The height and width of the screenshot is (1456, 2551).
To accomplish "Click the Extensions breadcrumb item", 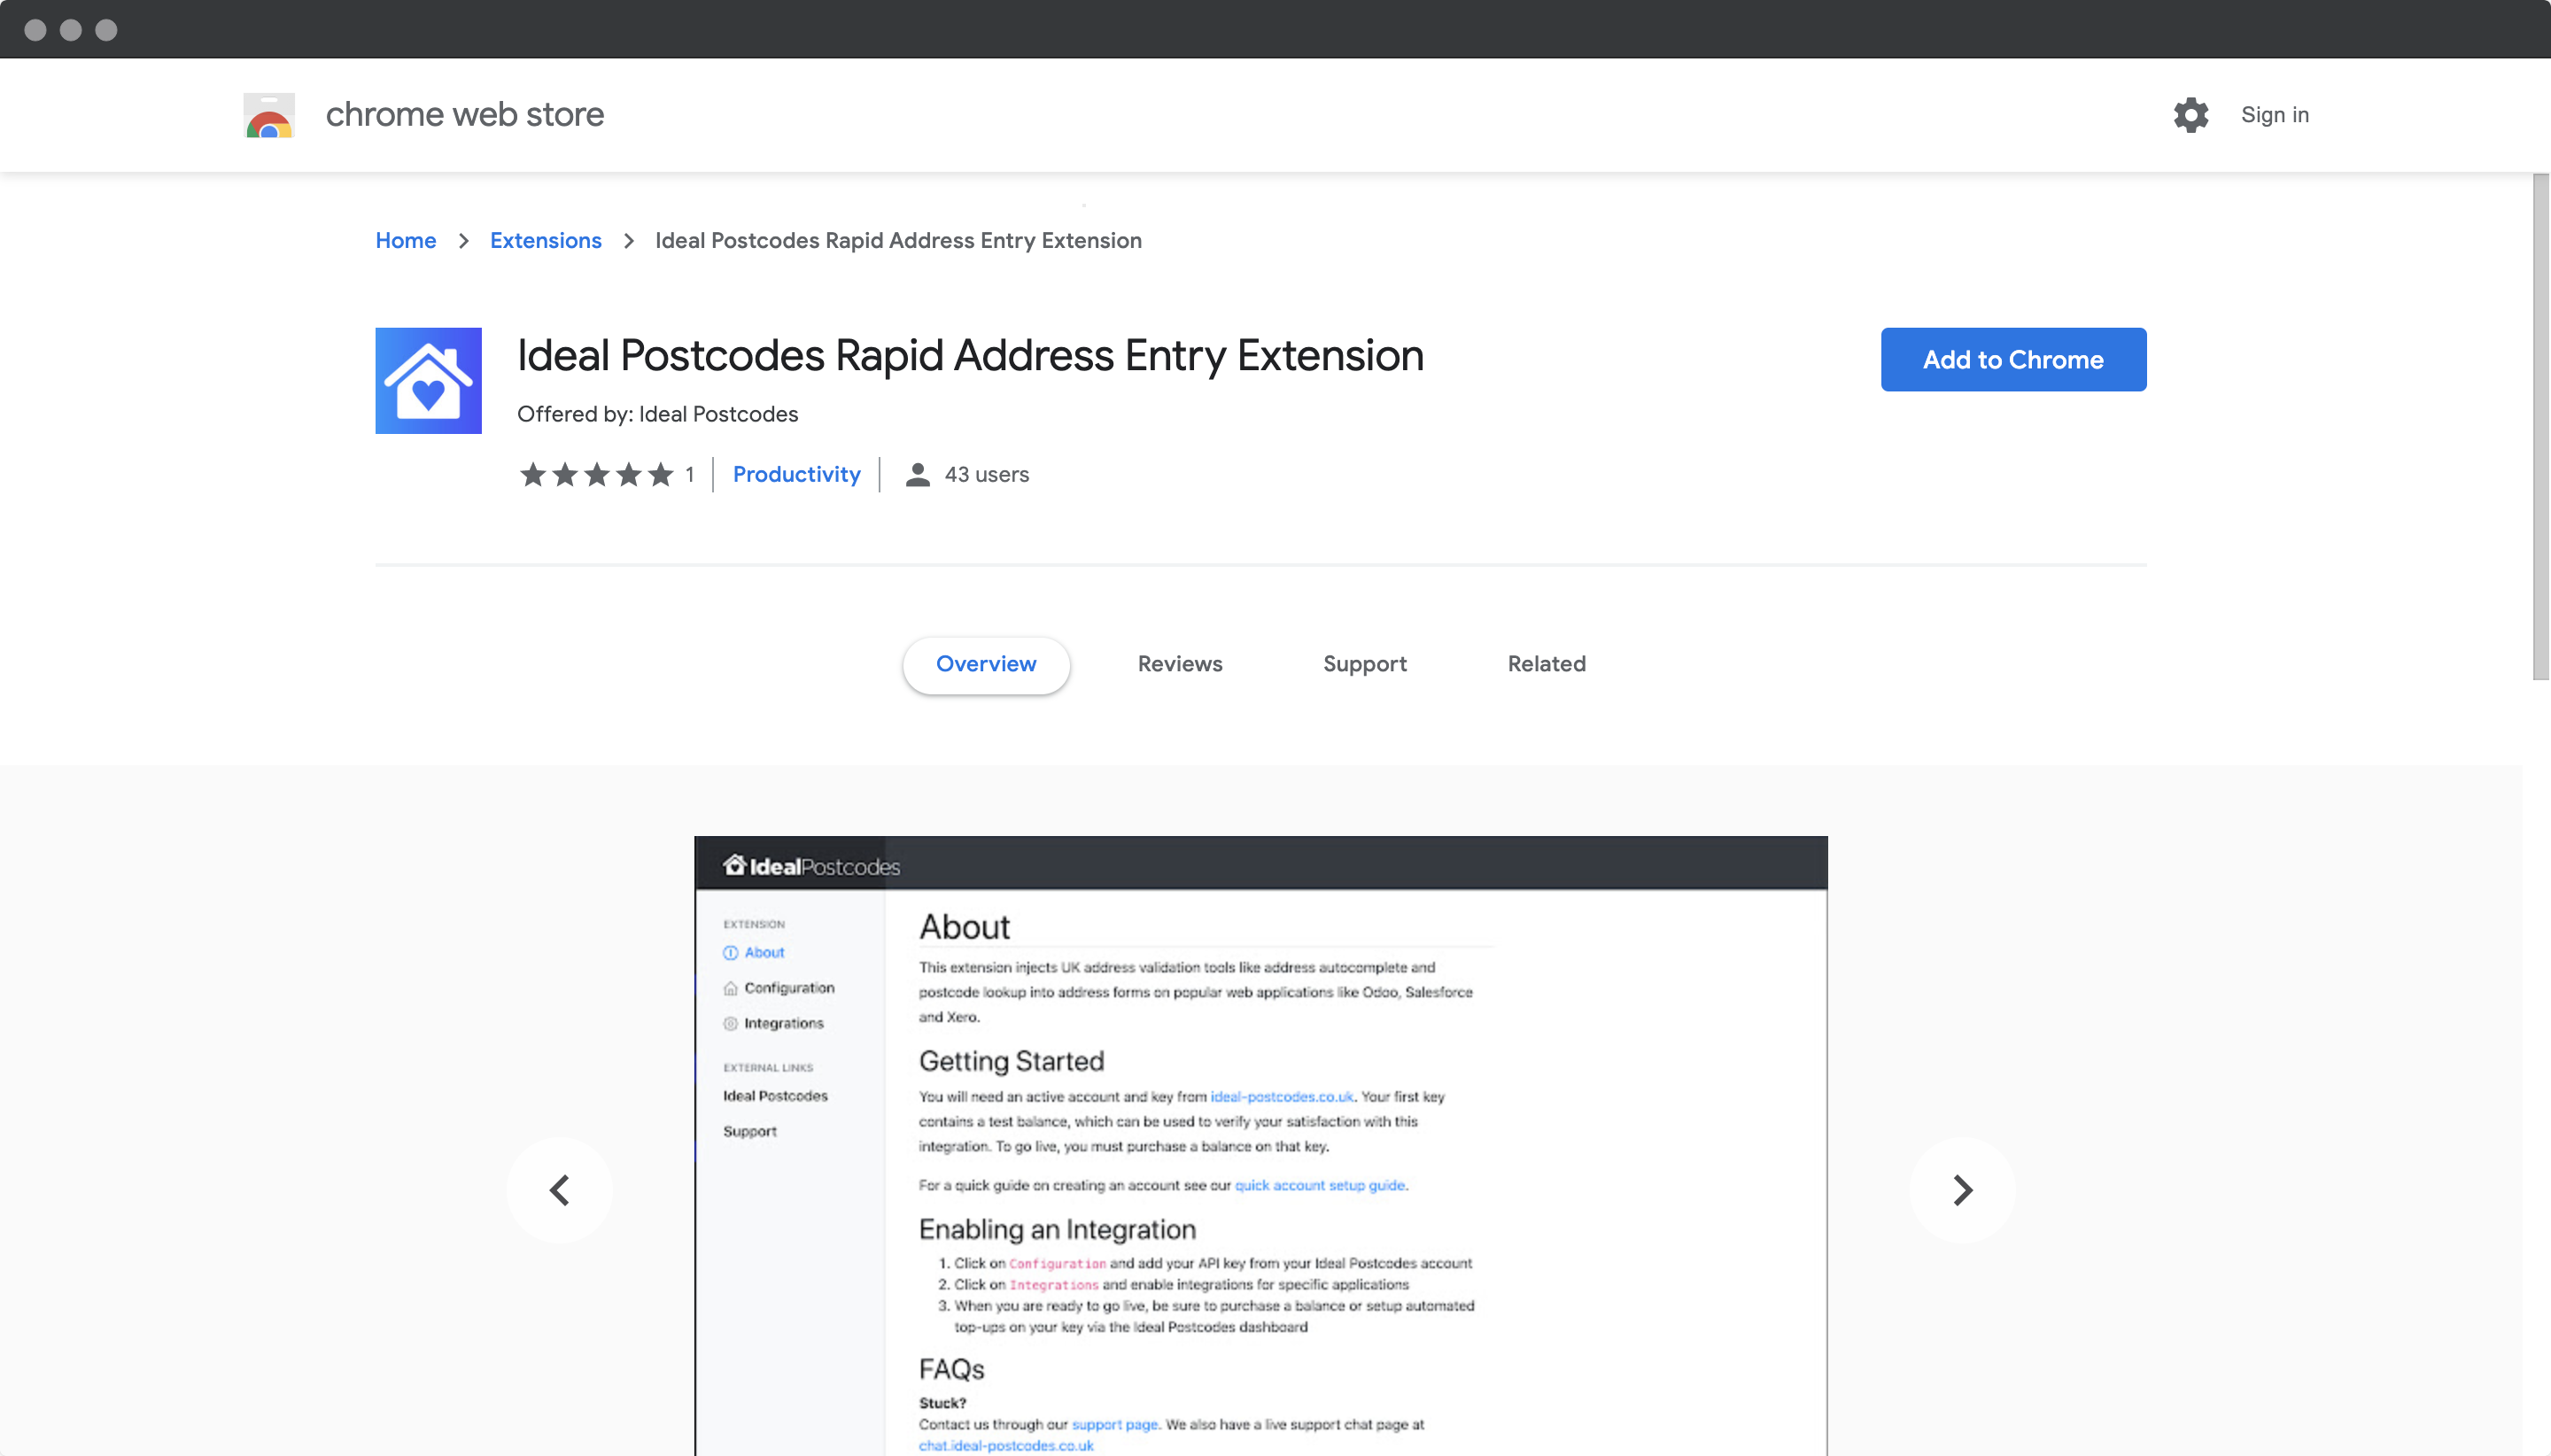I will (545, 240).
